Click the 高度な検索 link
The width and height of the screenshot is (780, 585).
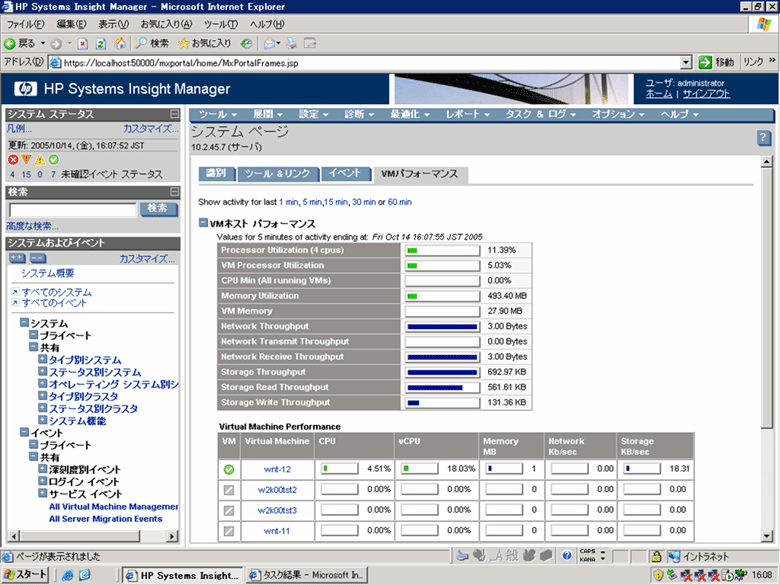(32, 226)
